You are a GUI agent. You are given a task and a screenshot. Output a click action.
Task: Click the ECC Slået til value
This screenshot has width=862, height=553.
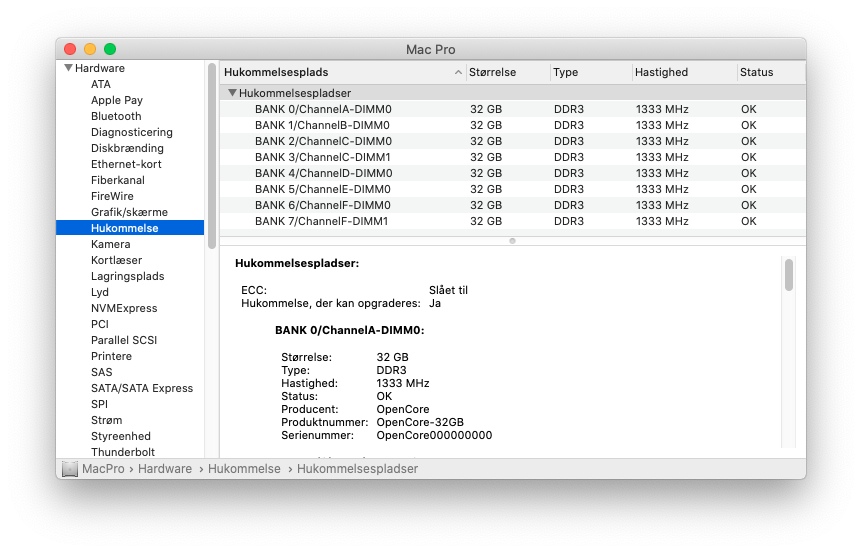[448, 290]
